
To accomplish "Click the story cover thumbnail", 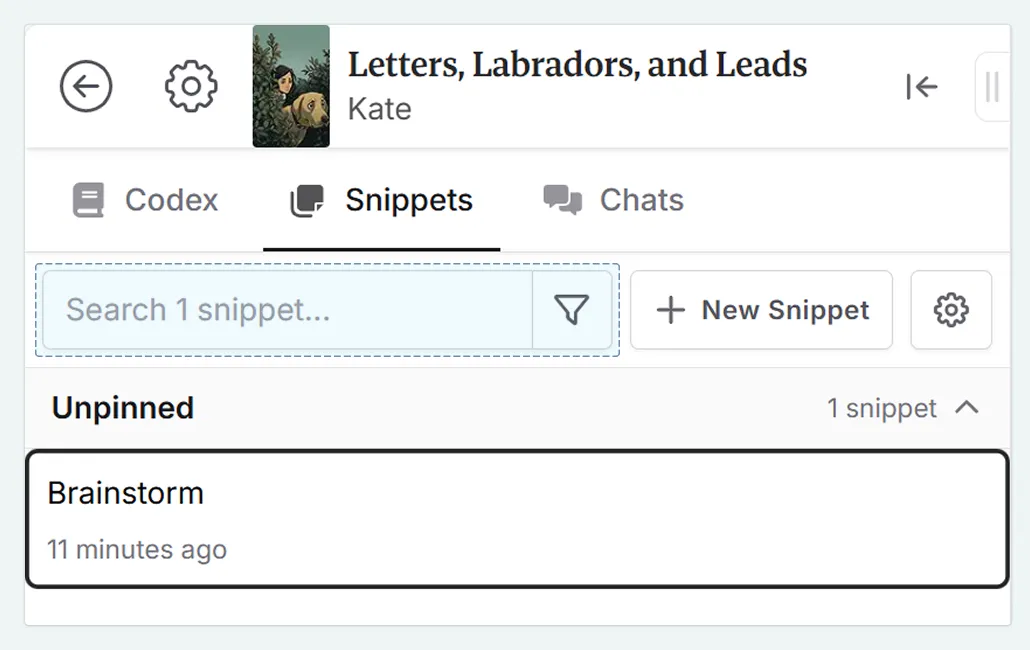I will (290, 87).
